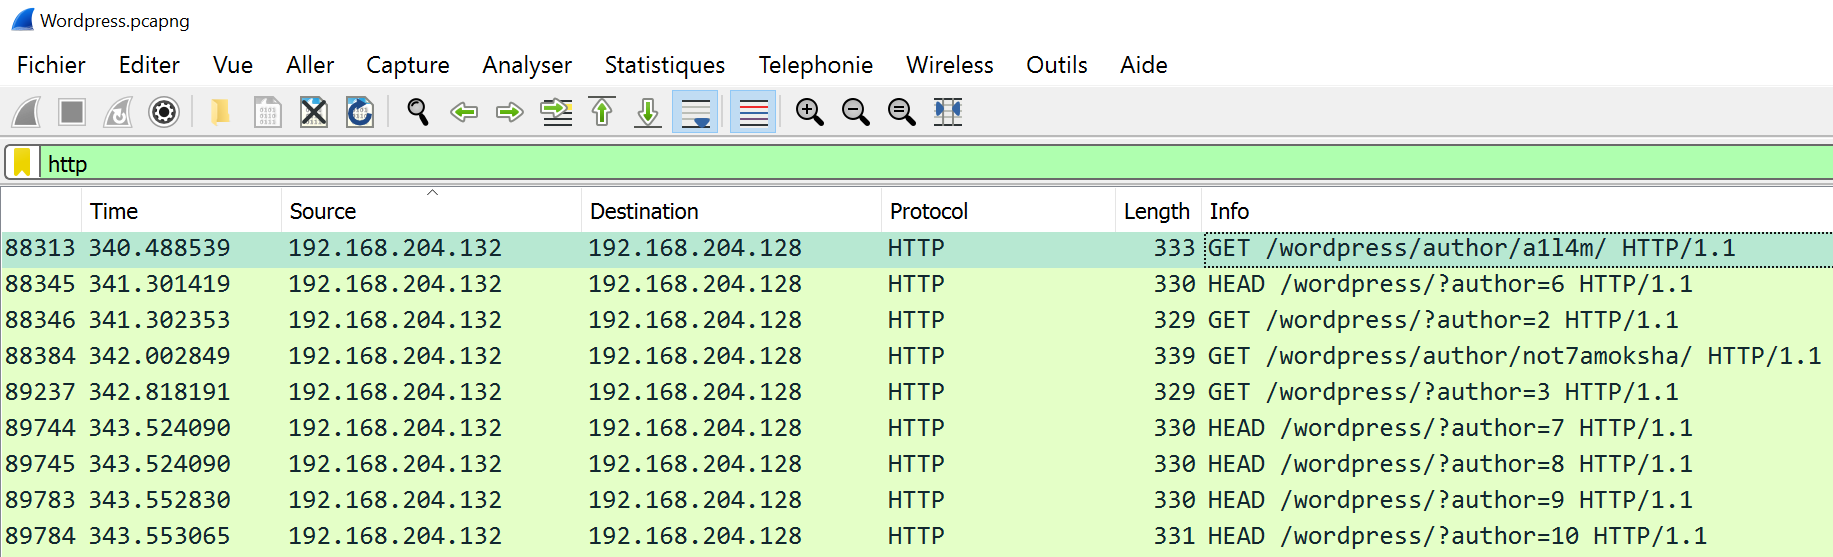Click the http display filter field
The height and width of the screenshot is (557, 1833).
(938, 163)
